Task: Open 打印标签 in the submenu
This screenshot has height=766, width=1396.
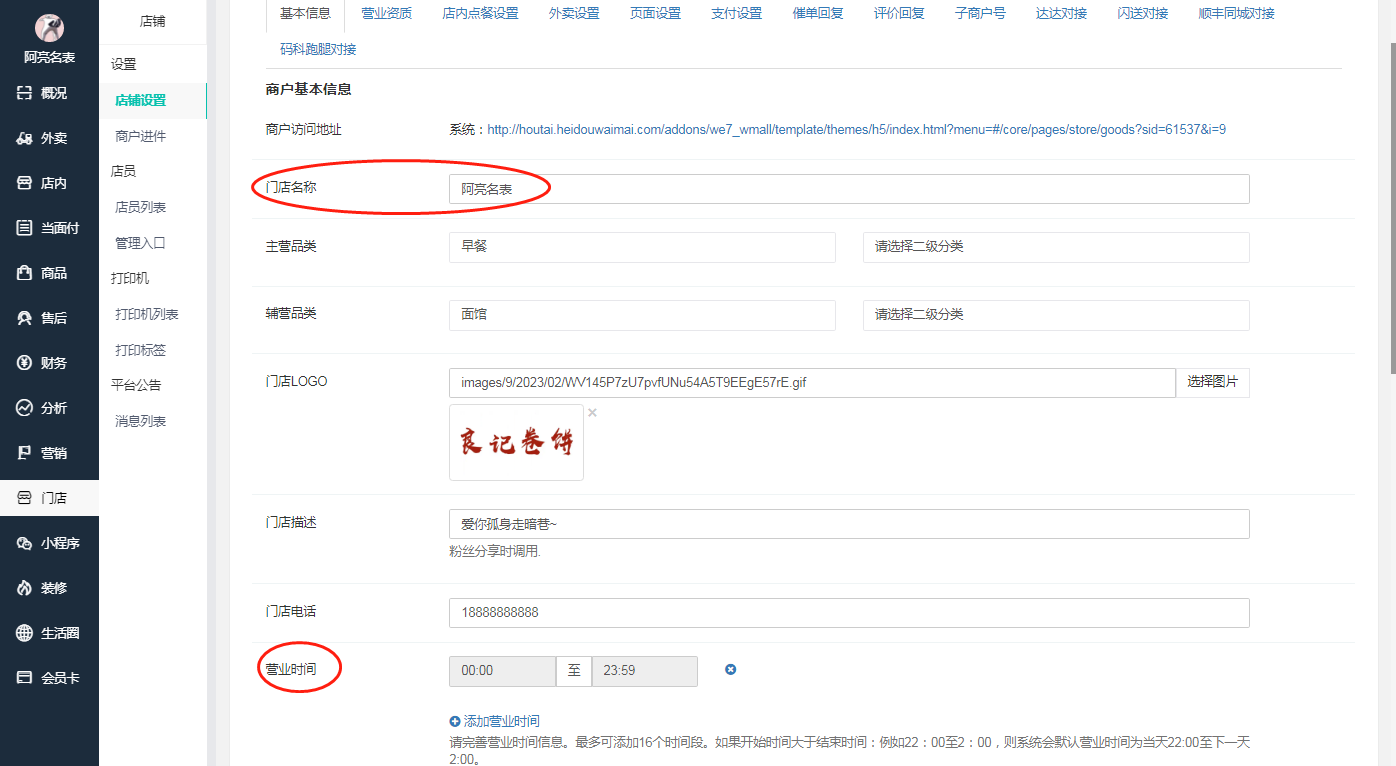Action: [141, 350]
